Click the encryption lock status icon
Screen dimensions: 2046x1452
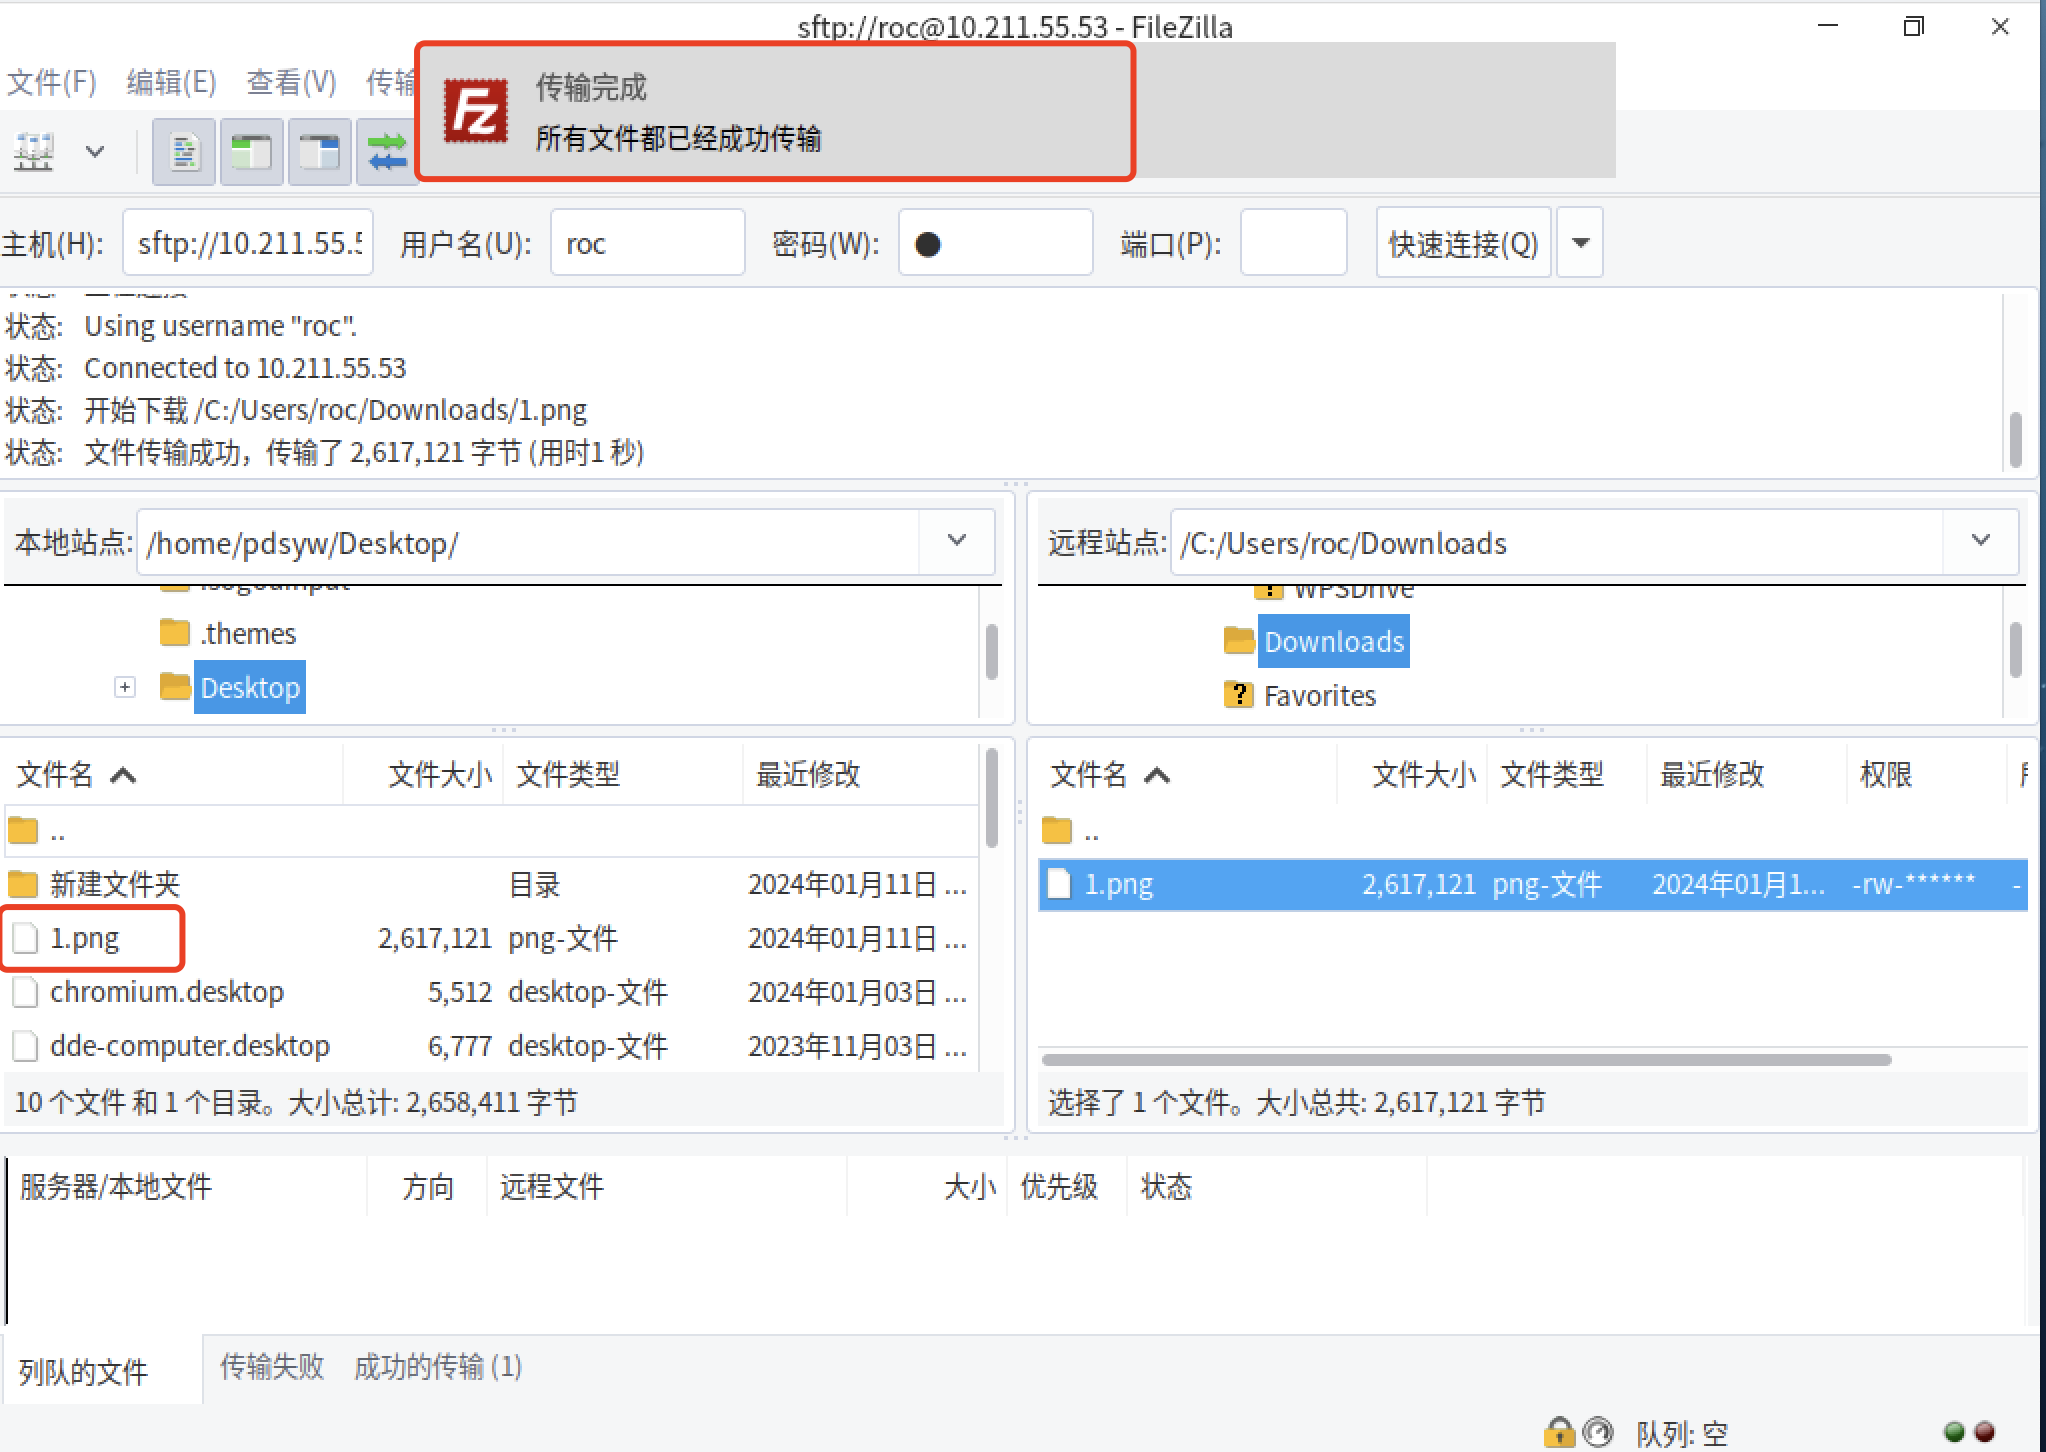(x=1558, y=1432)
